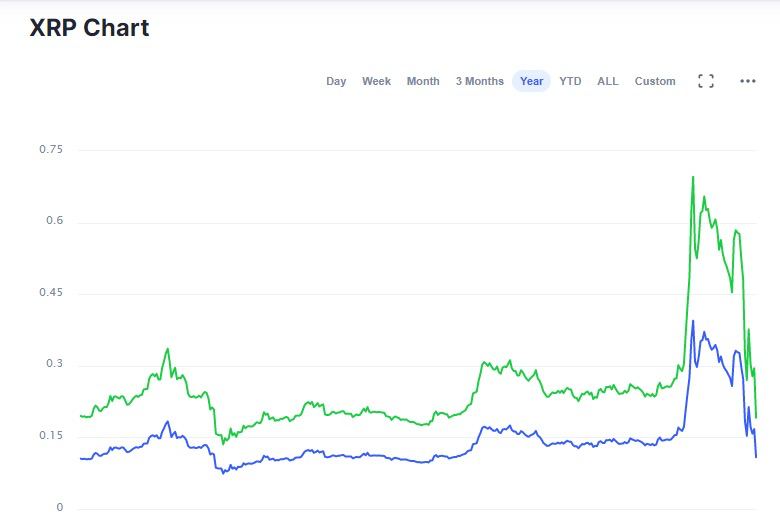Switch chart range to Day

336,81
